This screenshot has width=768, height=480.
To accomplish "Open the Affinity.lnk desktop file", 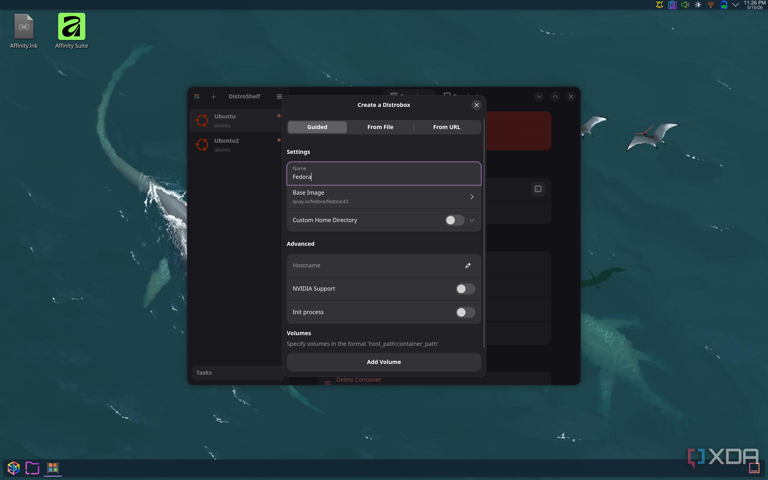I will pyautogui.click(x=24, y=31).
